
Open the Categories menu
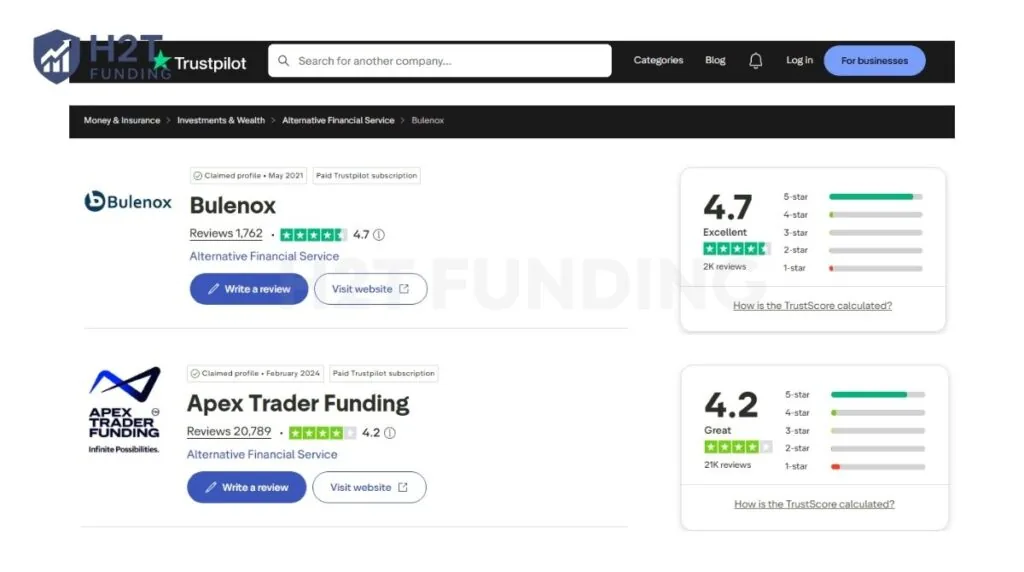click(x=658, y=60)
